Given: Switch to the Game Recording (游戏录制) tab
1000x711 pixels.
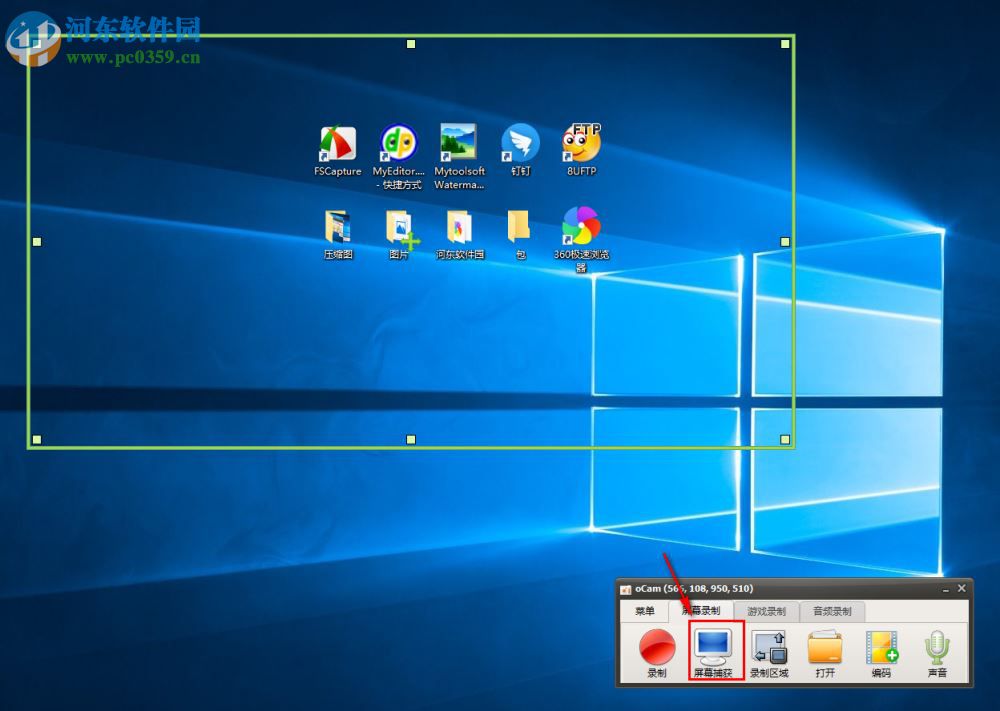Looking at the screenshot, I should coord(766,612).
